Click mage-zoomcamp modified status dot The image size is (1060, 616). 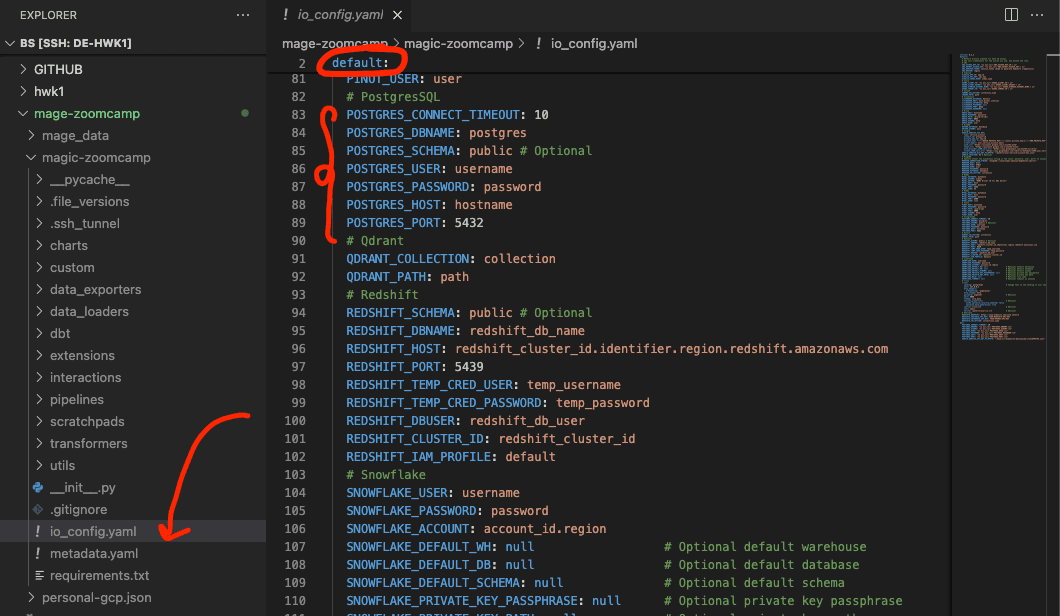245,113
